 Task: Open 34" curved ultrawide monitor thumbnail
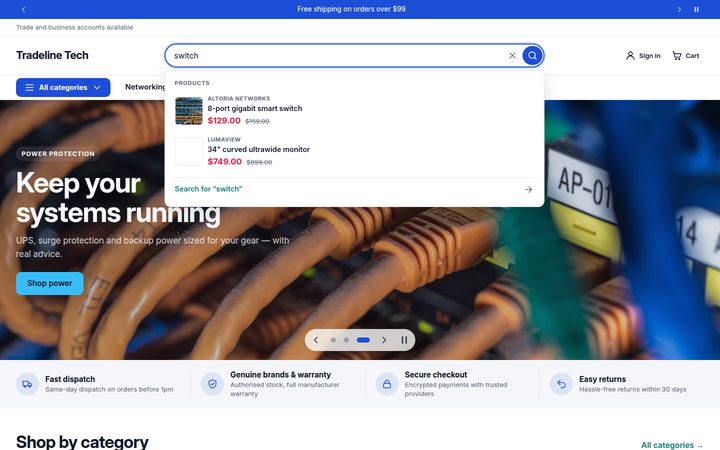click(189, 152)
